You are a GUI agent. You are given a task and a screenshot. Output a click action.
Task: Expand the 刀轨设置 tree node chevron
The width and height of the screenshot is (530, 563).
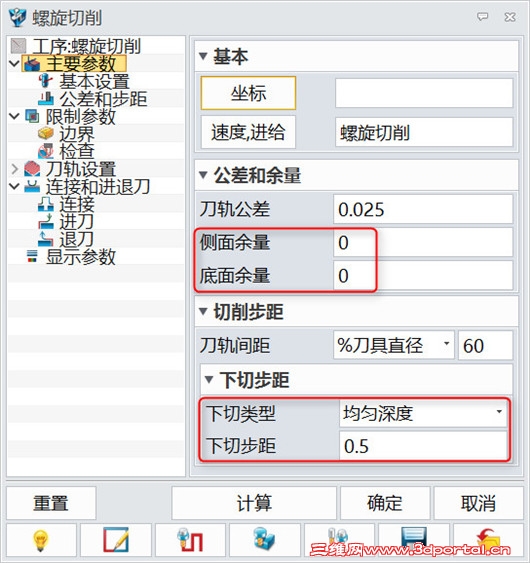tap(14, 169)
